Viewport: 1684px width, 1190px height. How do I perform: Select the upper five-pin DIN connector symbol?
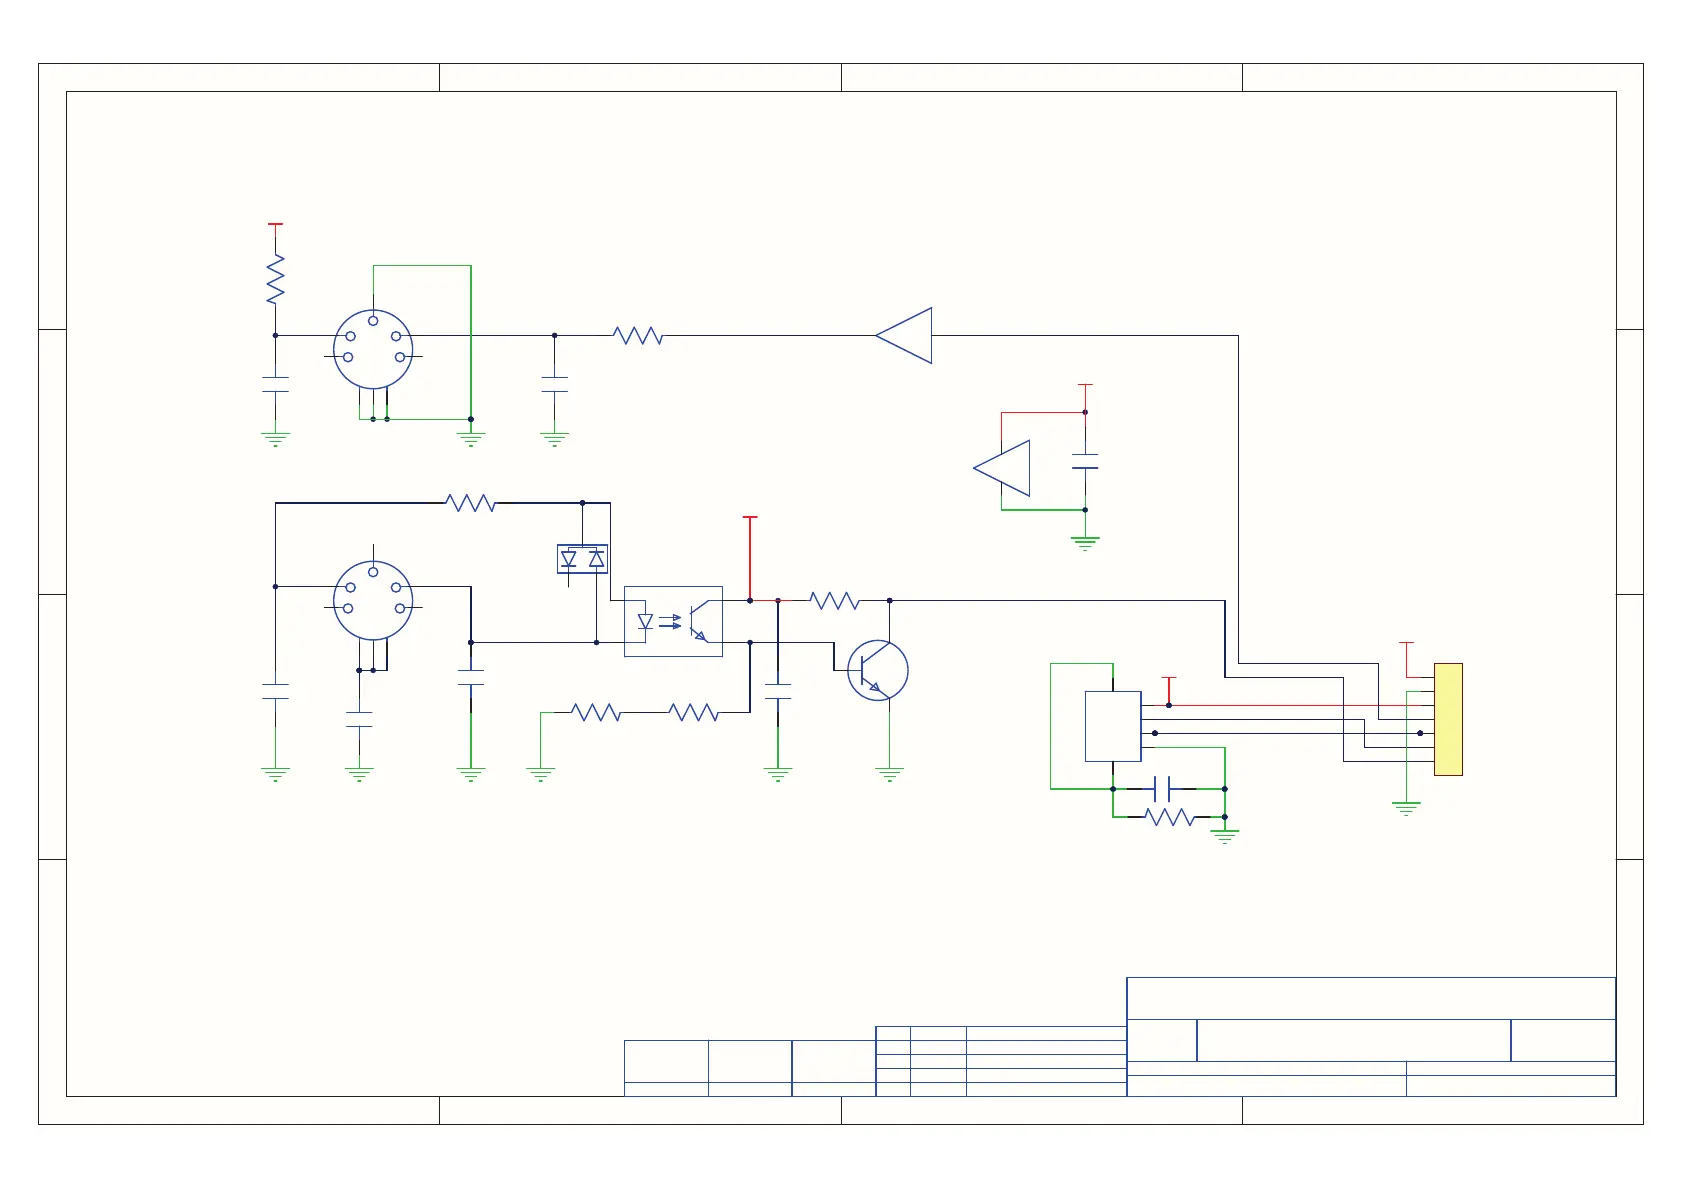pyautogui.click(x=373, y=349)
